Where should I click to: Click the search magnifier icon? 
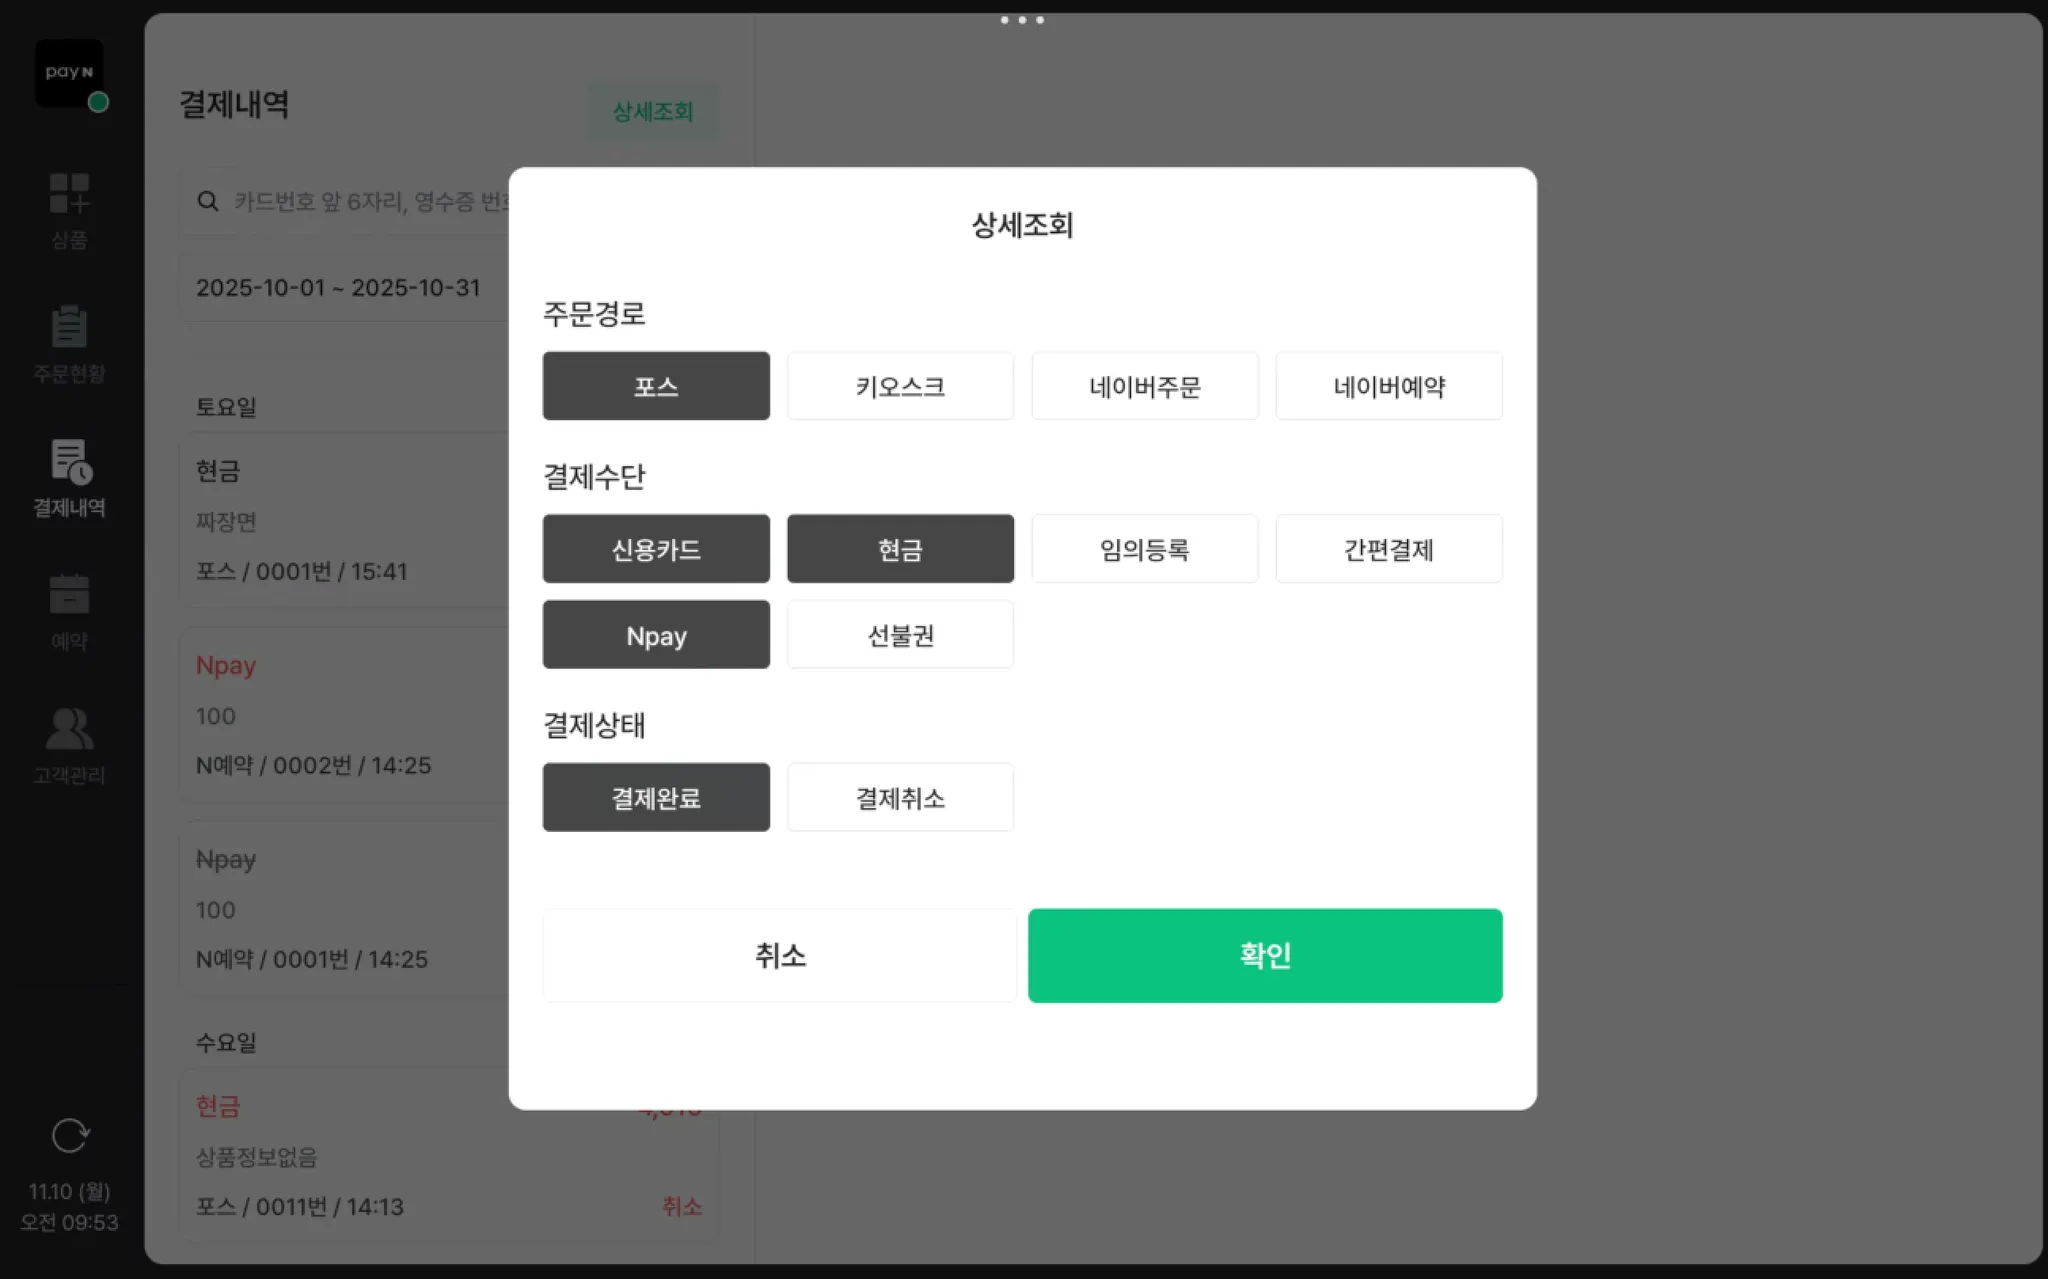pyautogui.click(x=208, y=201)
